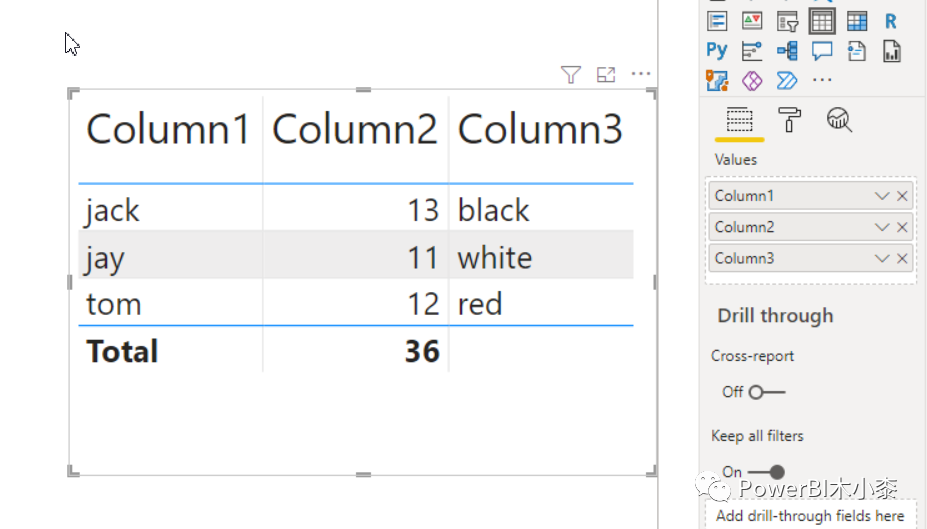Image resolution: width=927 pixels, height=529 pixels.
Task: Click the filter icon above the table
Action: [x=570, y=74]
